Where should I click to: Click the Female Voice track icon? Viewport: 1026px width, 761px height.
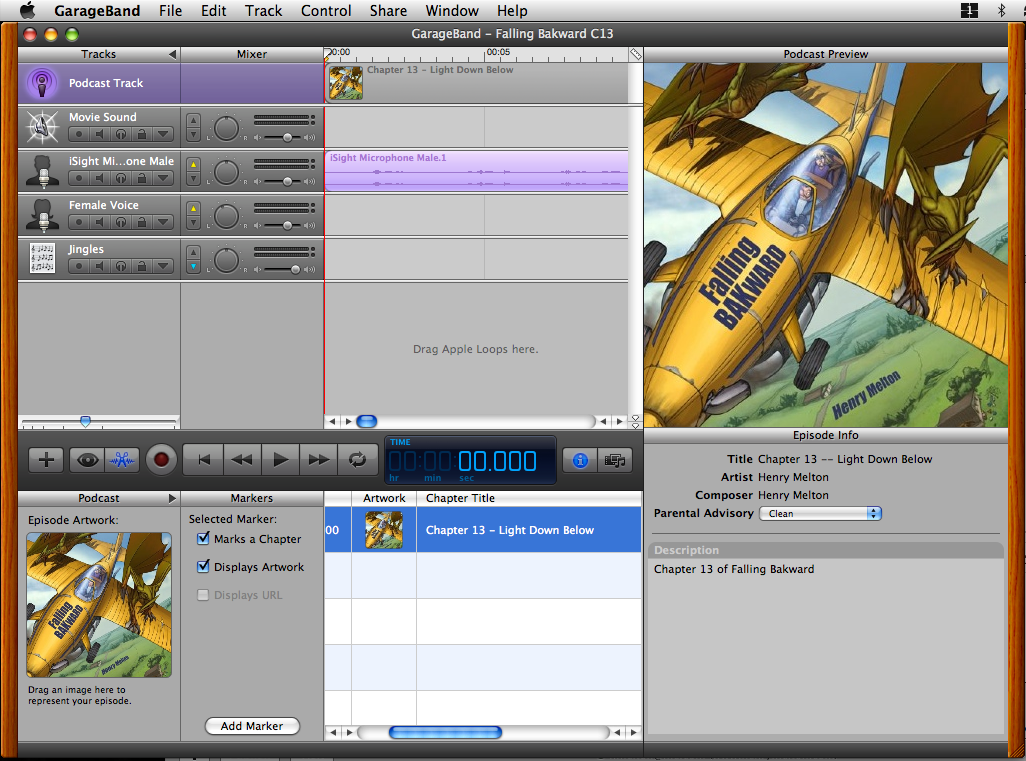[x=42, y=215]
